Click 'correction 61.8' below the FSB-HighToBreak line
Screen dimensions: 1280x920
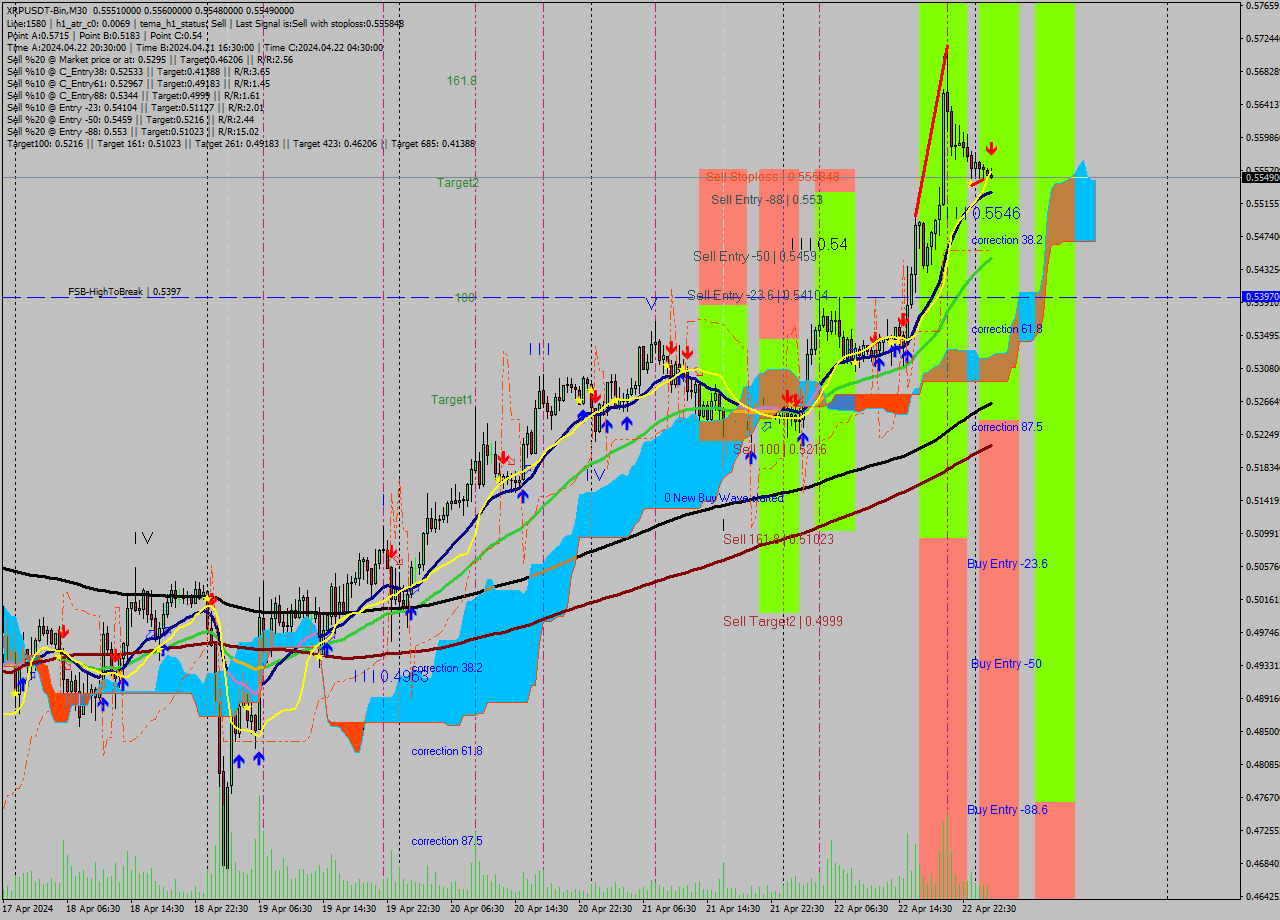point(1007,329)
